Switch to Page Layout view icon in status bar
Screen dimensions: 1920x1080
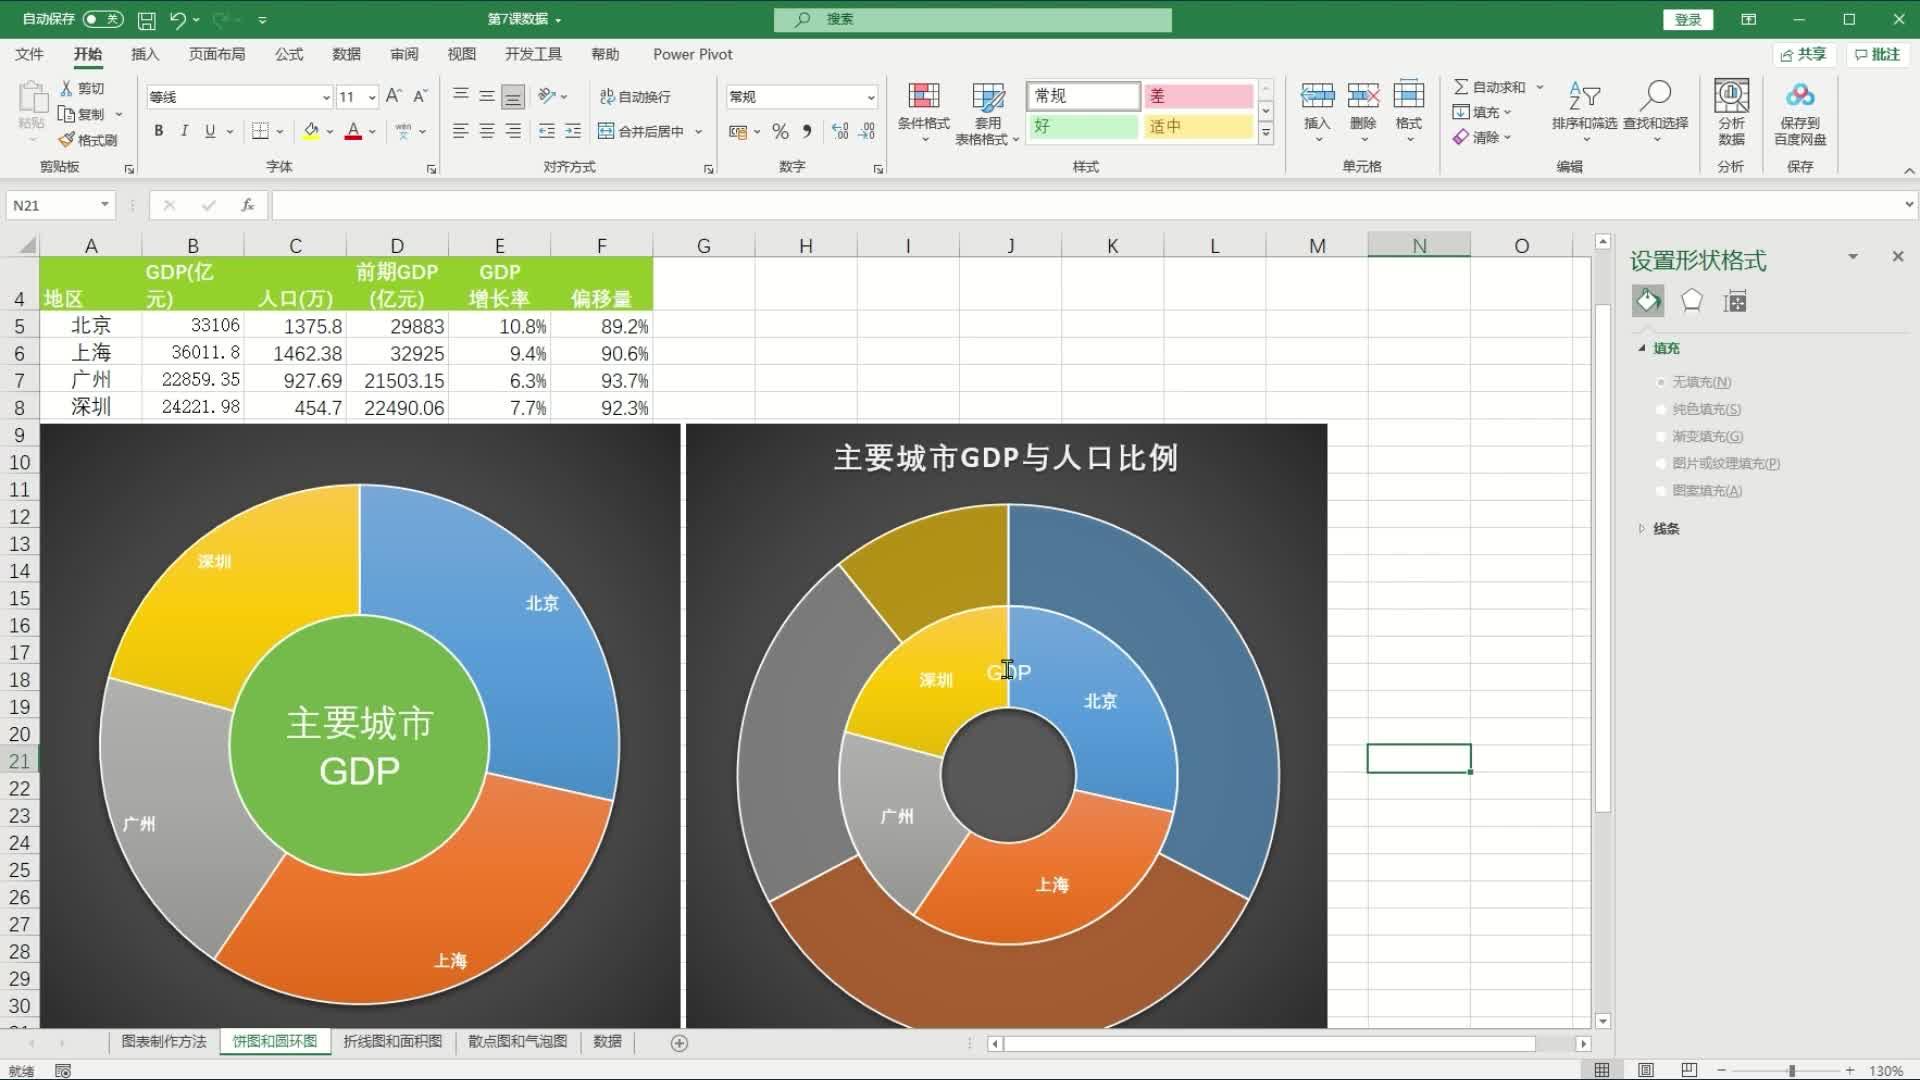(x=1645, y=1070)
